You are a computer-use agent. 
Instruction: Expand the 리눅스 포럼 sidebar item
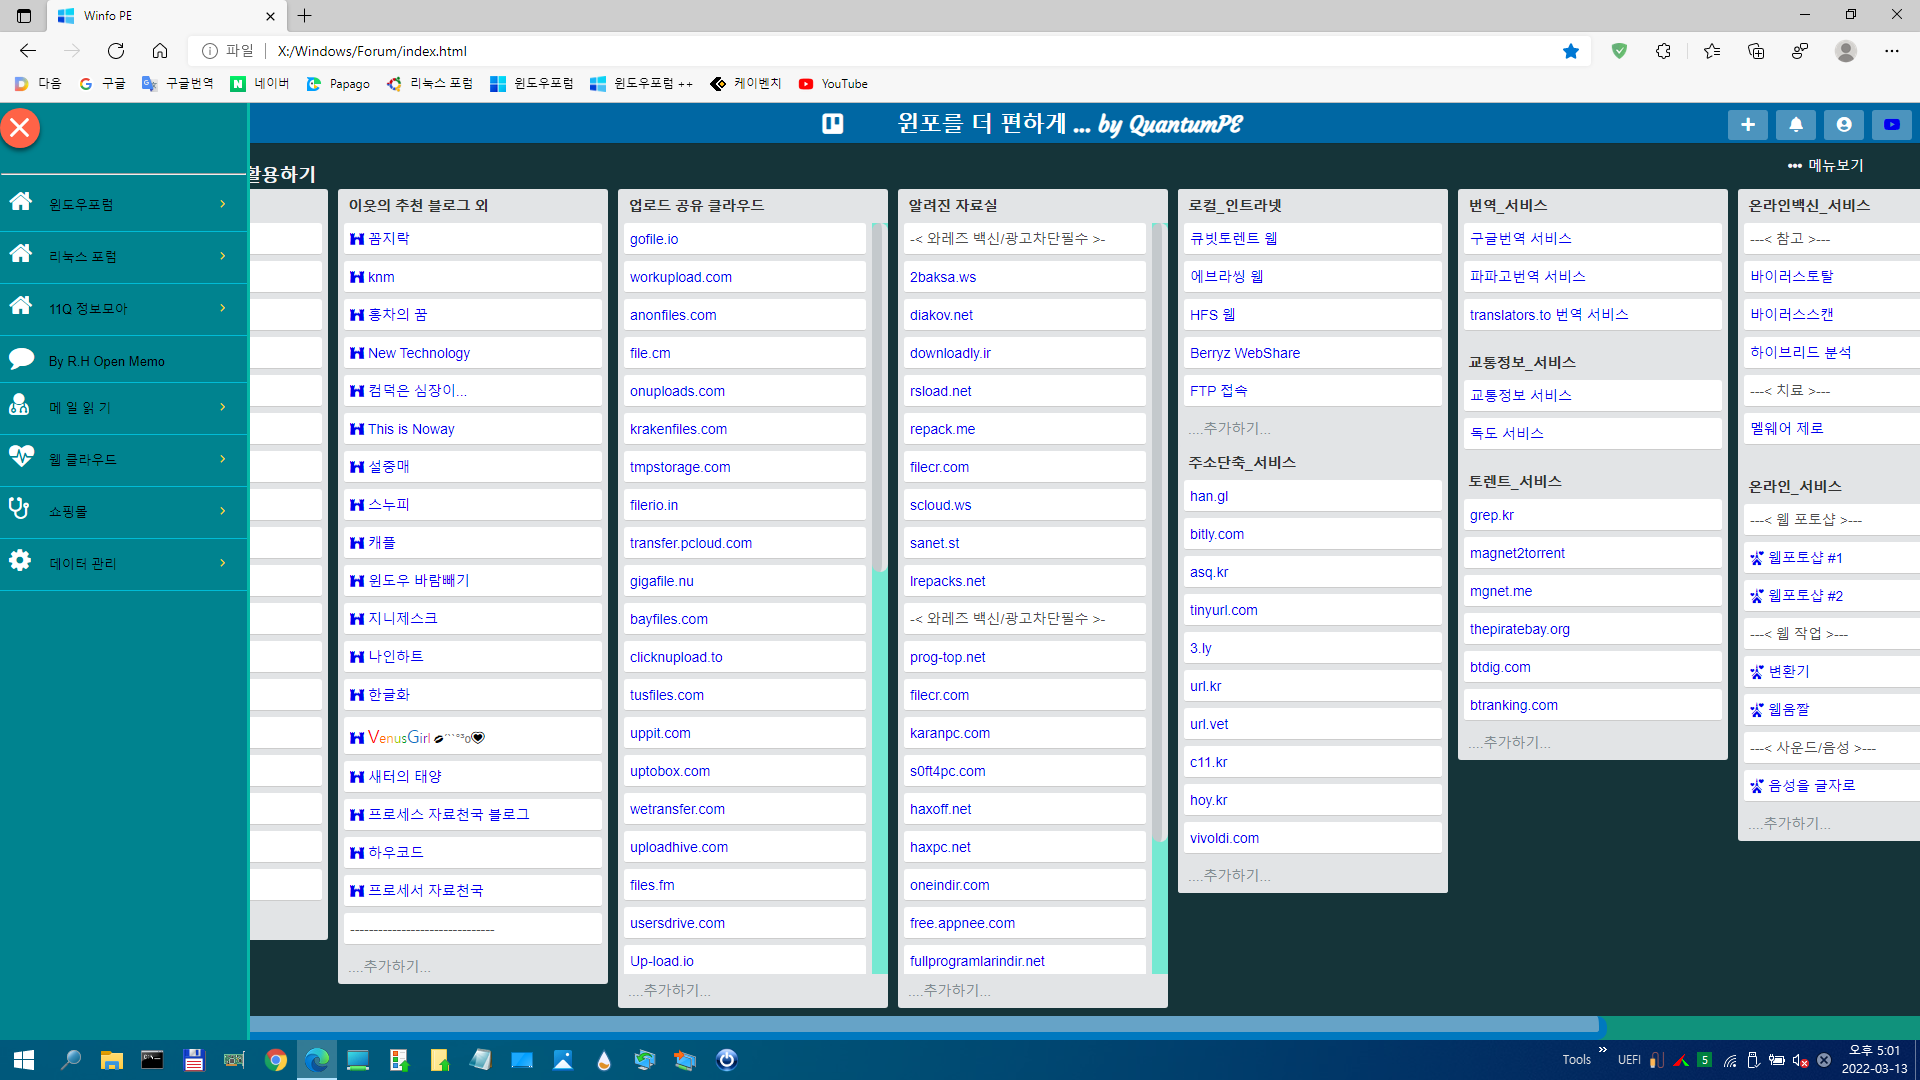coord(123,256)
